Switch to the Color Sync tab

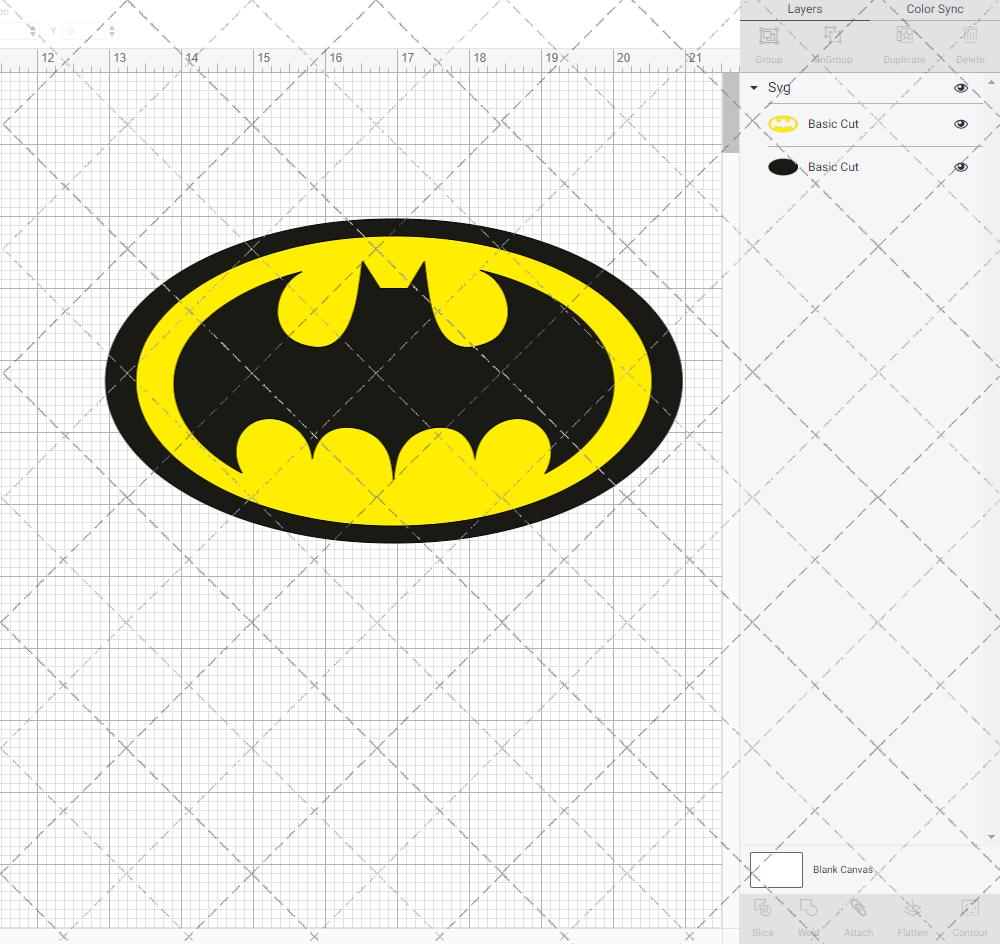click(934, 9)
